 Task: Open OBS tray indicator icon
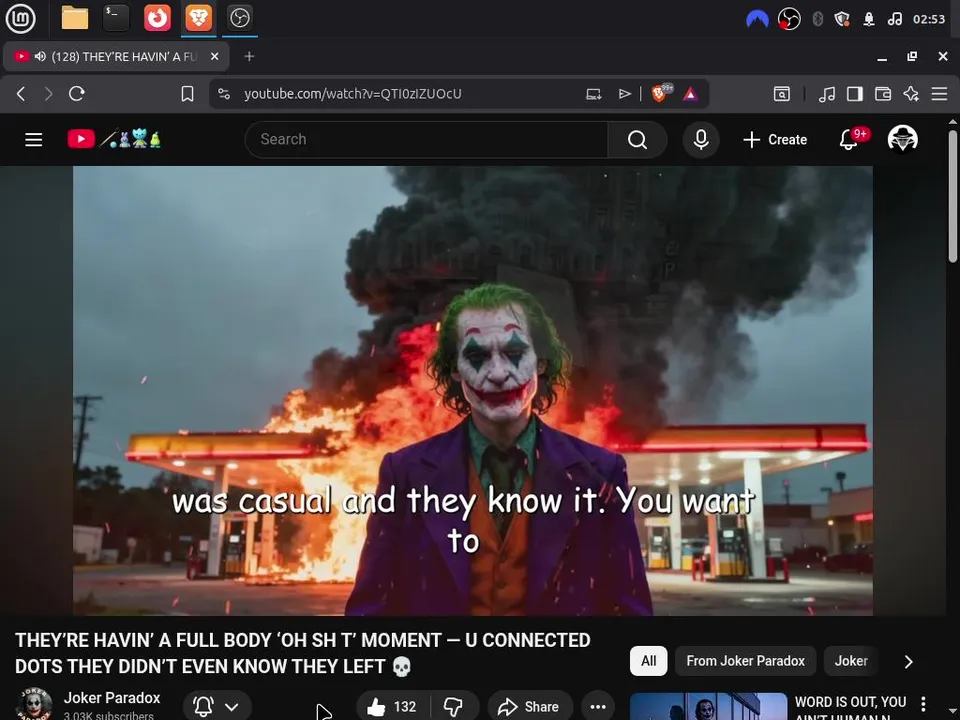789,19
